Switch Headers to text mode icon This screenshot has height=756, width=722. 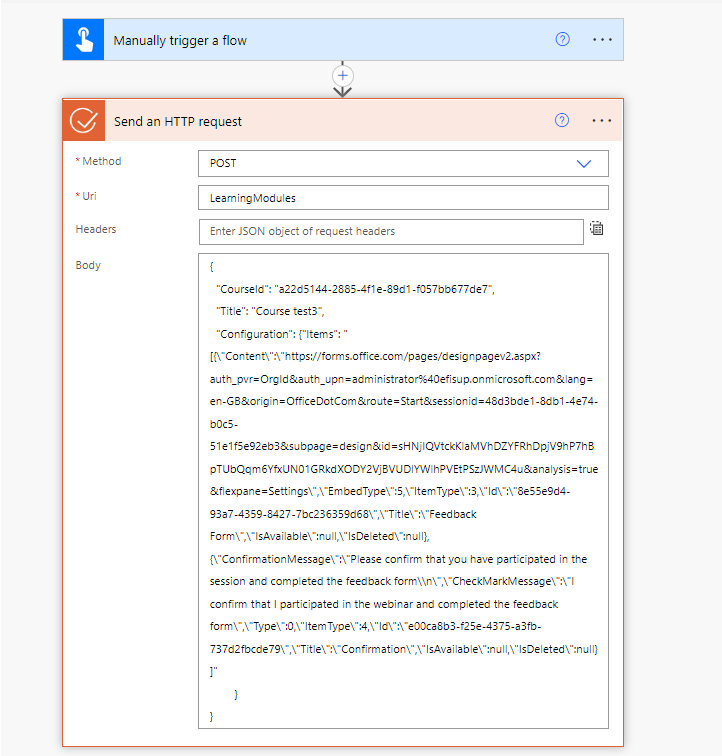tap(597, 229)
